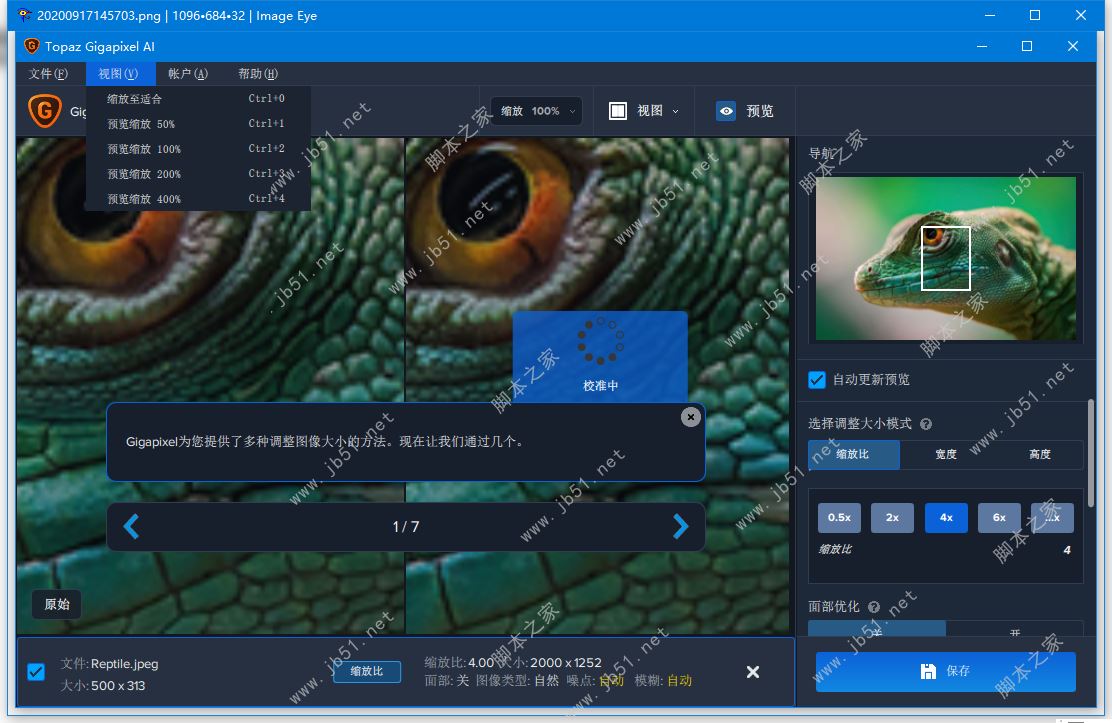
Task: Choose 缩放至适合 menu entry
Action: 198,99
